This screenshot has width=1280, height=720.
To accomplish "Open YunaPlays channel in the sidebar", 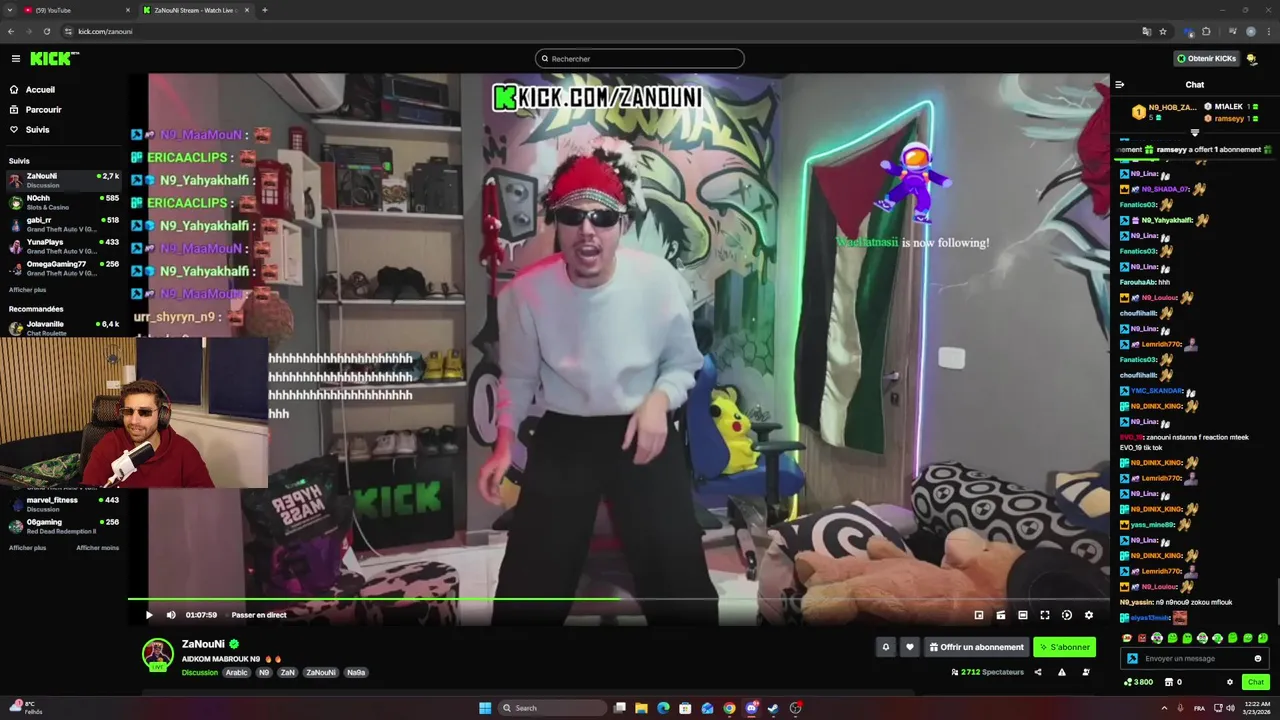I will [x=64, y=246].
